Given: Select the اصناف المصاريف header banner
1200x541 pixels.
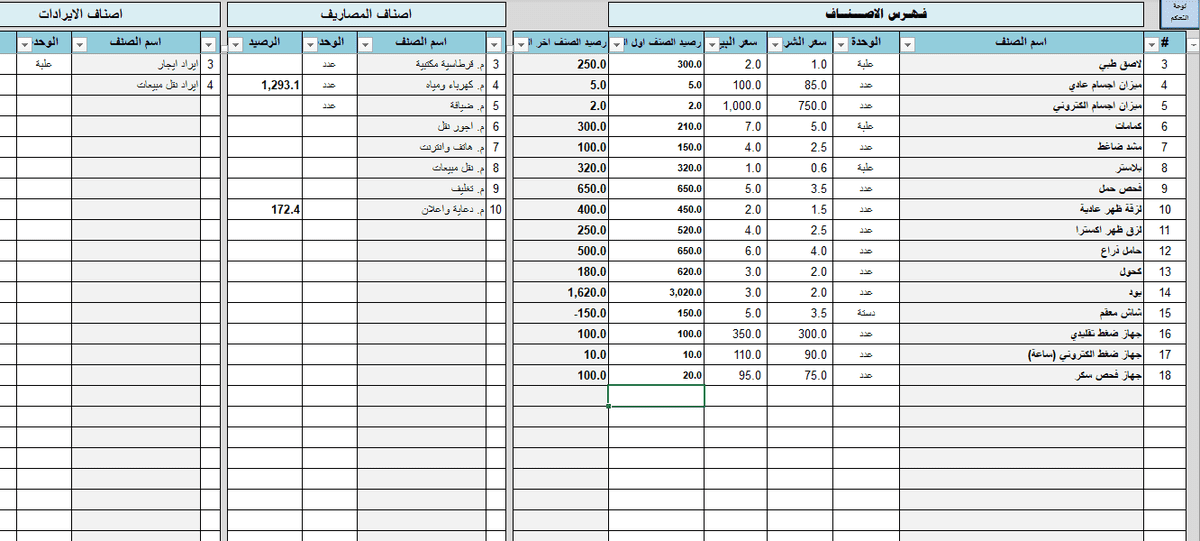Looking at the screenshot, I should (x=365, y=15).
